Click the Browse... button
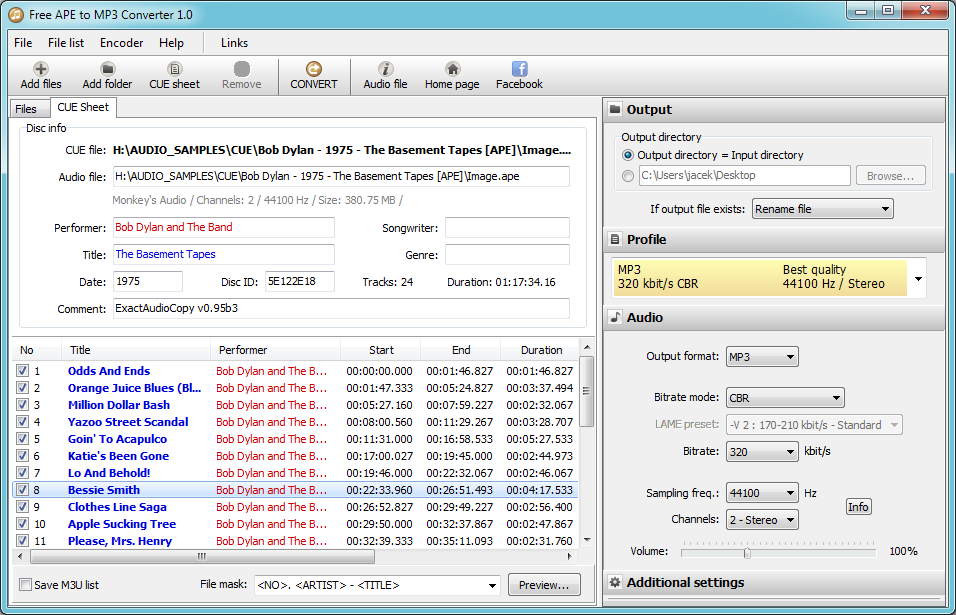 point(890,176)
